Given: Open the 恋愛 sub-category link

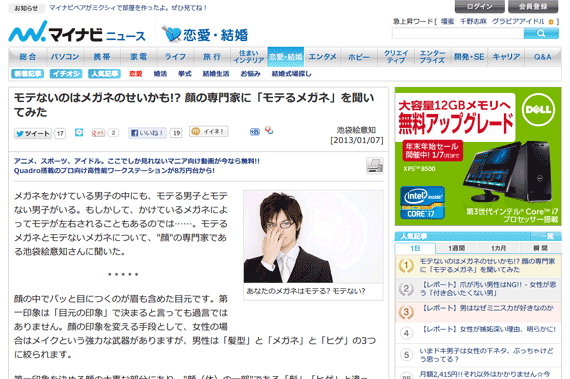Looking at the screenshot, I should tap(136, 74).
